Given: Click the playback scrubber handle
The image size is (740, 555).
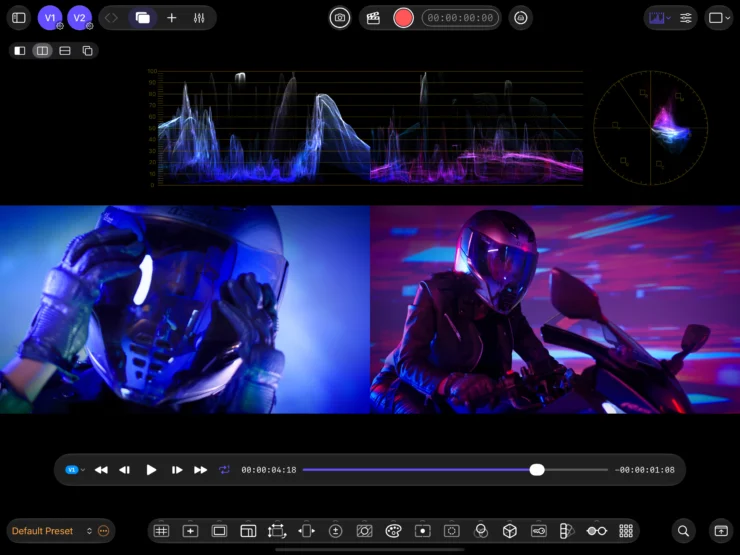Looking at the screenshot, I should coord(537,470).
